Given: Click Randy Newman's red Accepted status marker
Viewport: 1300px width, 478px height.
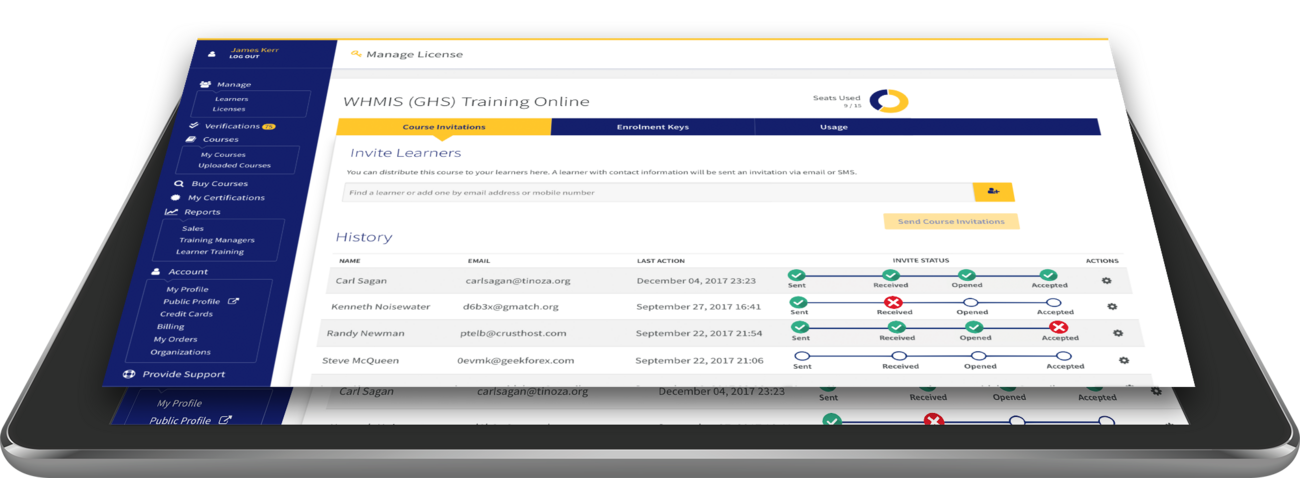Looking at the screenshot, I should coord(1058,328).
